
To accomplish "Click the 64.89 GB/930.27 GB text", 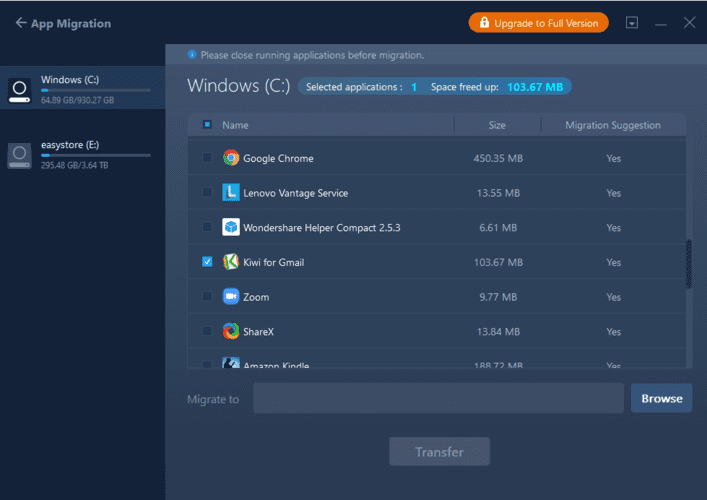I will point(78,100).
